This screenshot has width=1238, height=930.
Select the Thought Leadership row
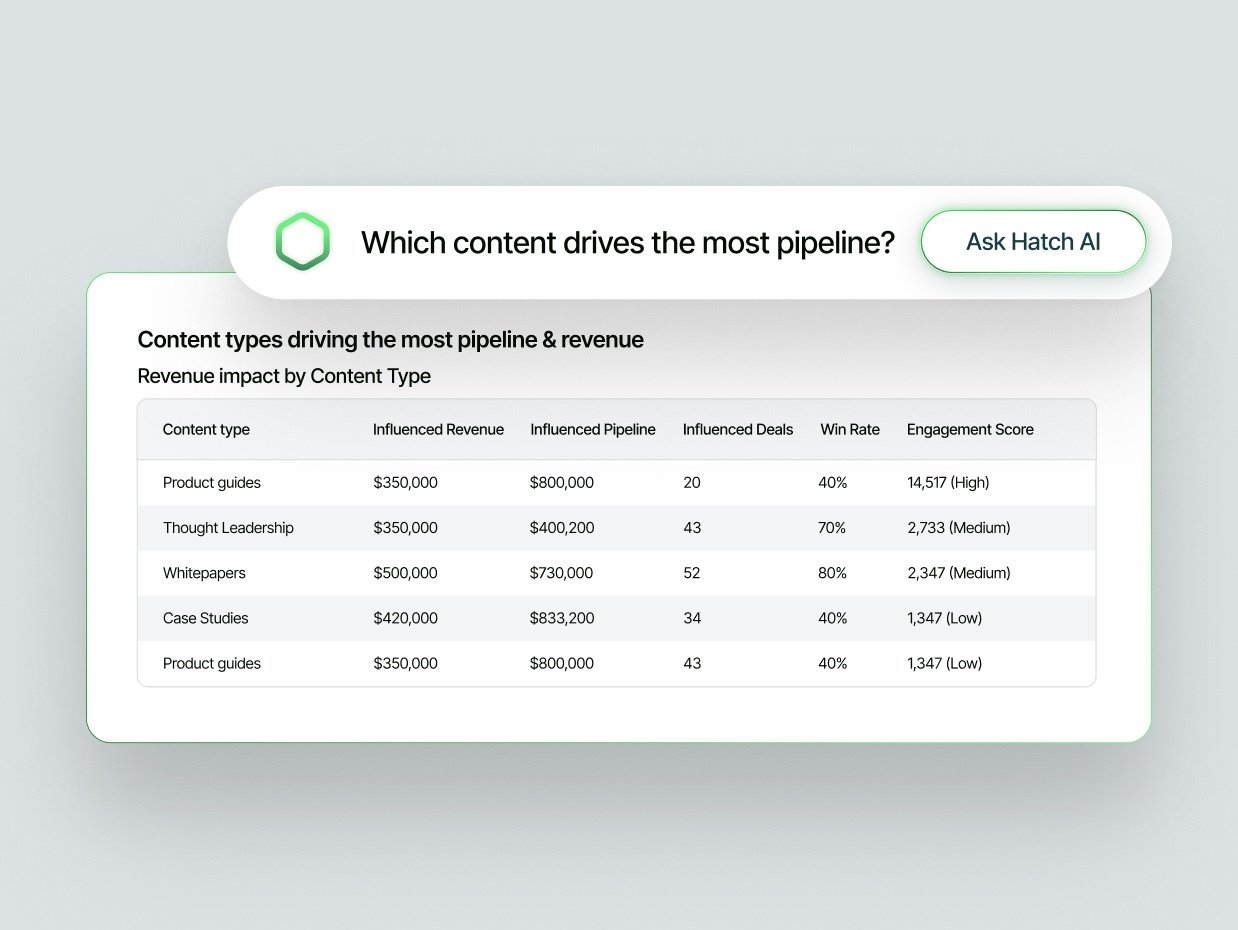pyautogui.click(x=228, y=528)
